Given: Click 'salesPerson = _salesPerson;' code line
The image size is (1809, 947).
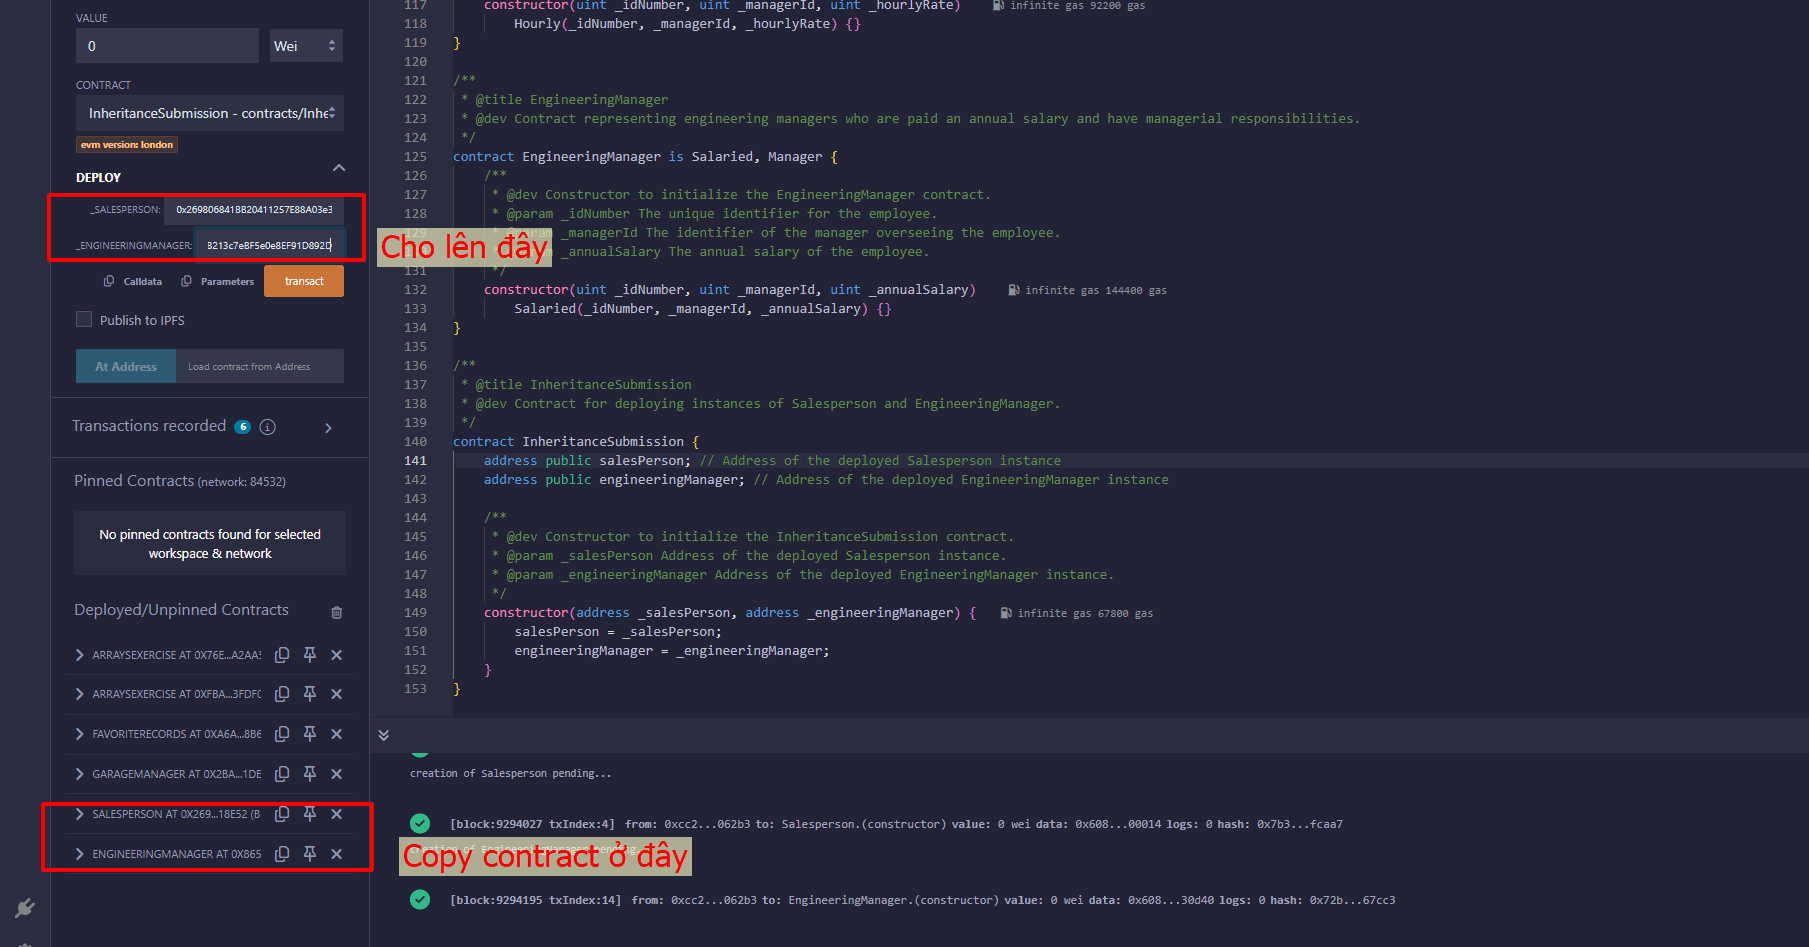Looking at the screenshot, I should (618, 632).
